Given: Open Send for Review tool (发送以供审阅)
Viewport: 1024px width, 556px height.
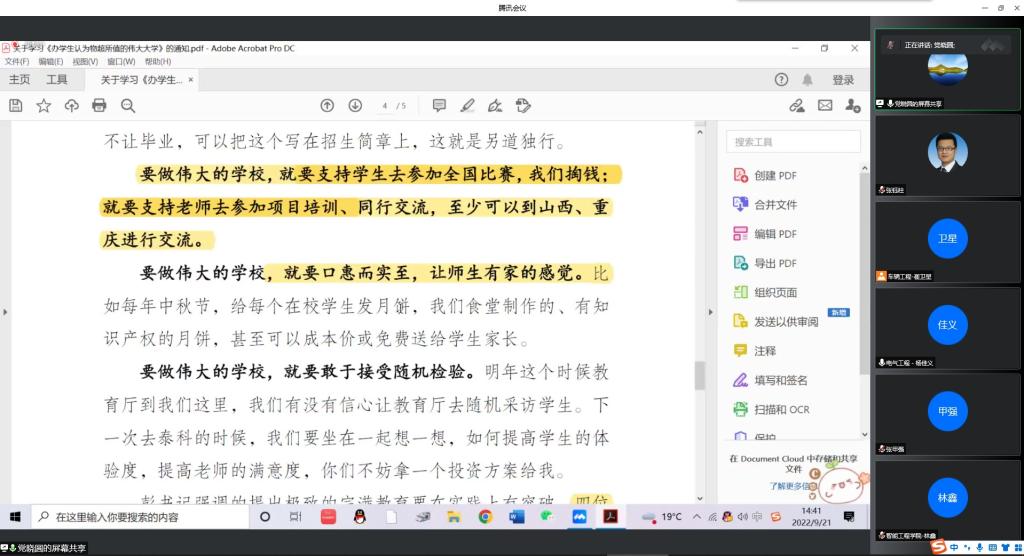Looking at the screenshot, I should point(776,321).
